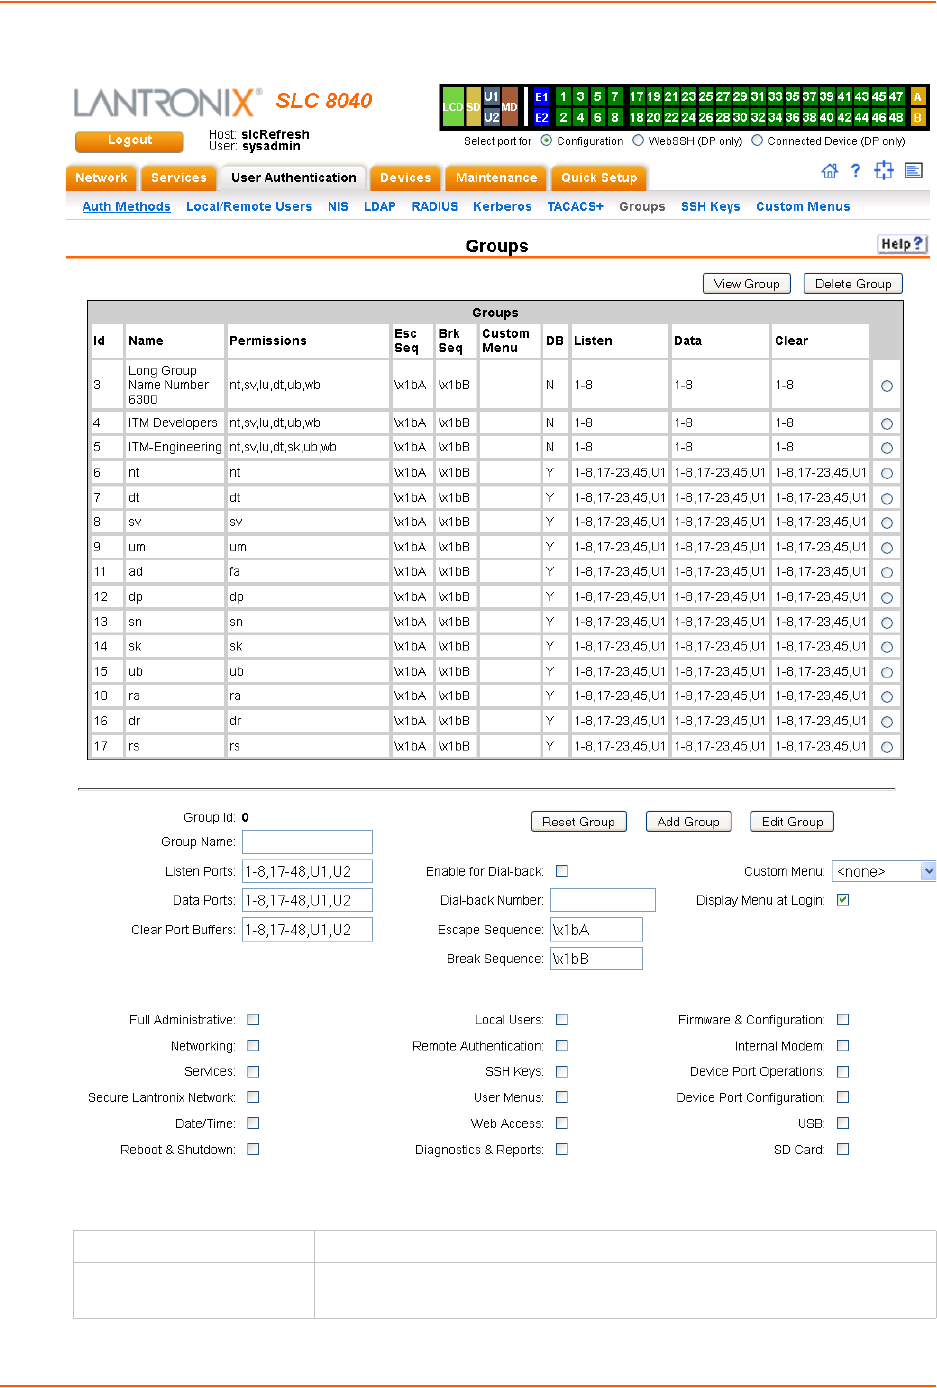
Task: Go to the LDAP settings link
Action: tap(379, 207)
